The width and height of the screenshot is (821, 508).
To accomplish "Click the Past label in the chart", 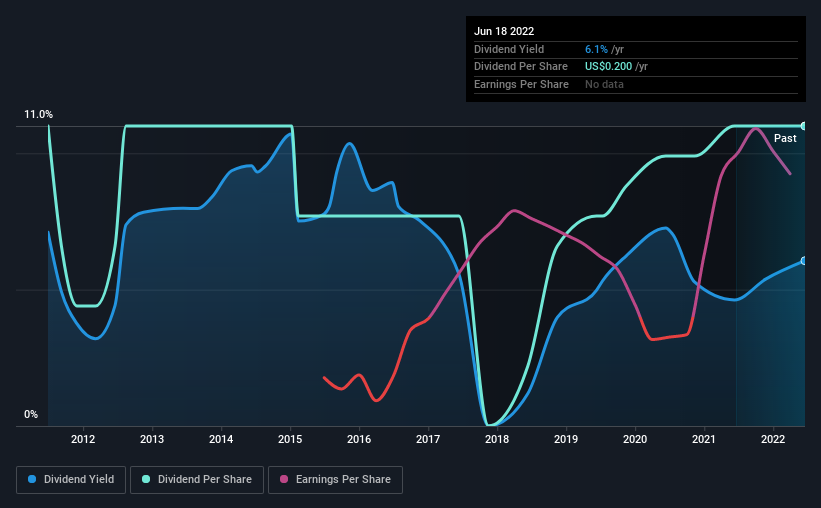I will click(785, 138).
